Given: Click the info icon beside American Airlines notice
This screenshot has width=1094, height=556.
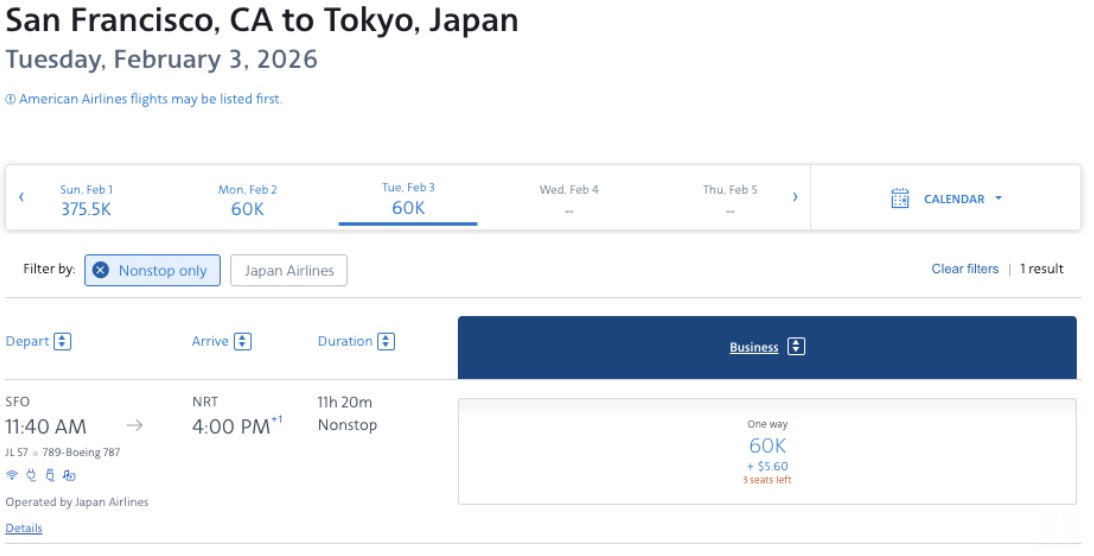Looking at the screenshot, I should 10,99.
